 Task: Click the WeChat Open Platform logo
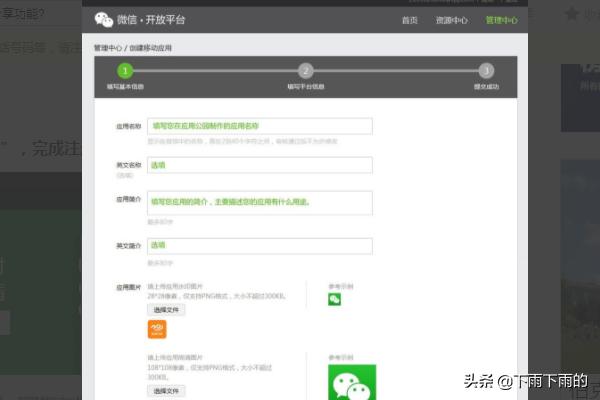tap(140, 20)
